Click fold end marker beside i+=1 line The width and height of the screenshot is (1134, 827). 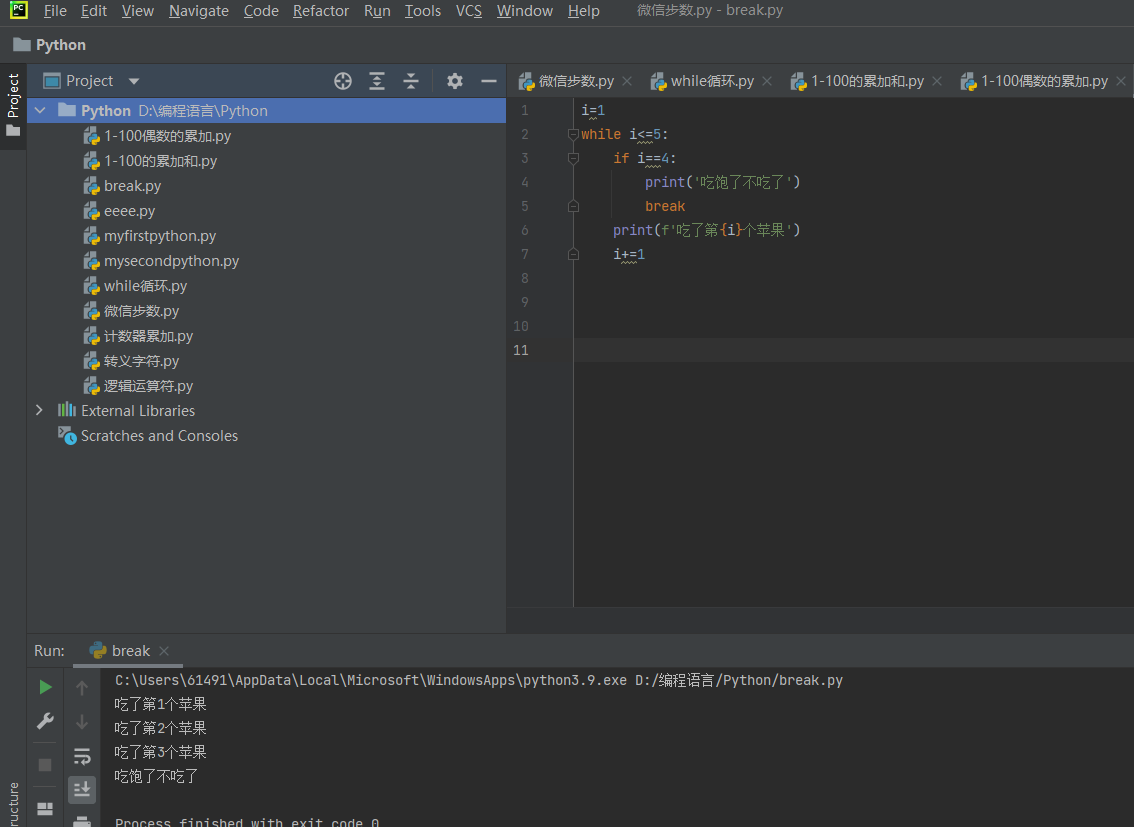(x=573, y=254)
